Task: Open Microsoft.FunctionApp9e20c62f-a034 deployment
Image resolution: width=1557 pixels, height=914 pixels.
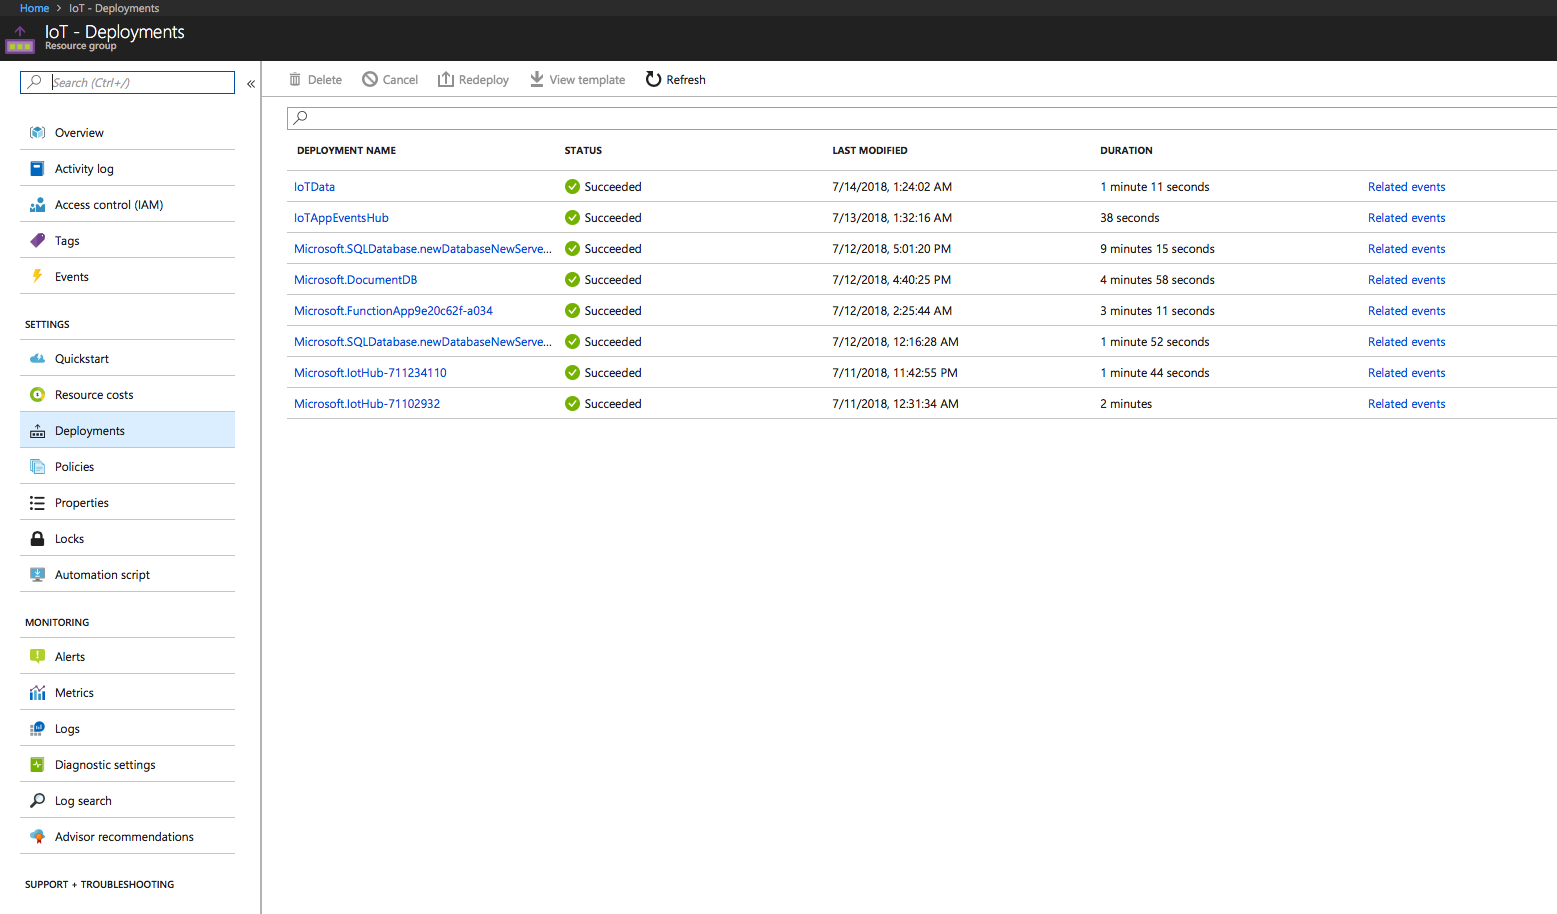Action: tap(393, 311)
